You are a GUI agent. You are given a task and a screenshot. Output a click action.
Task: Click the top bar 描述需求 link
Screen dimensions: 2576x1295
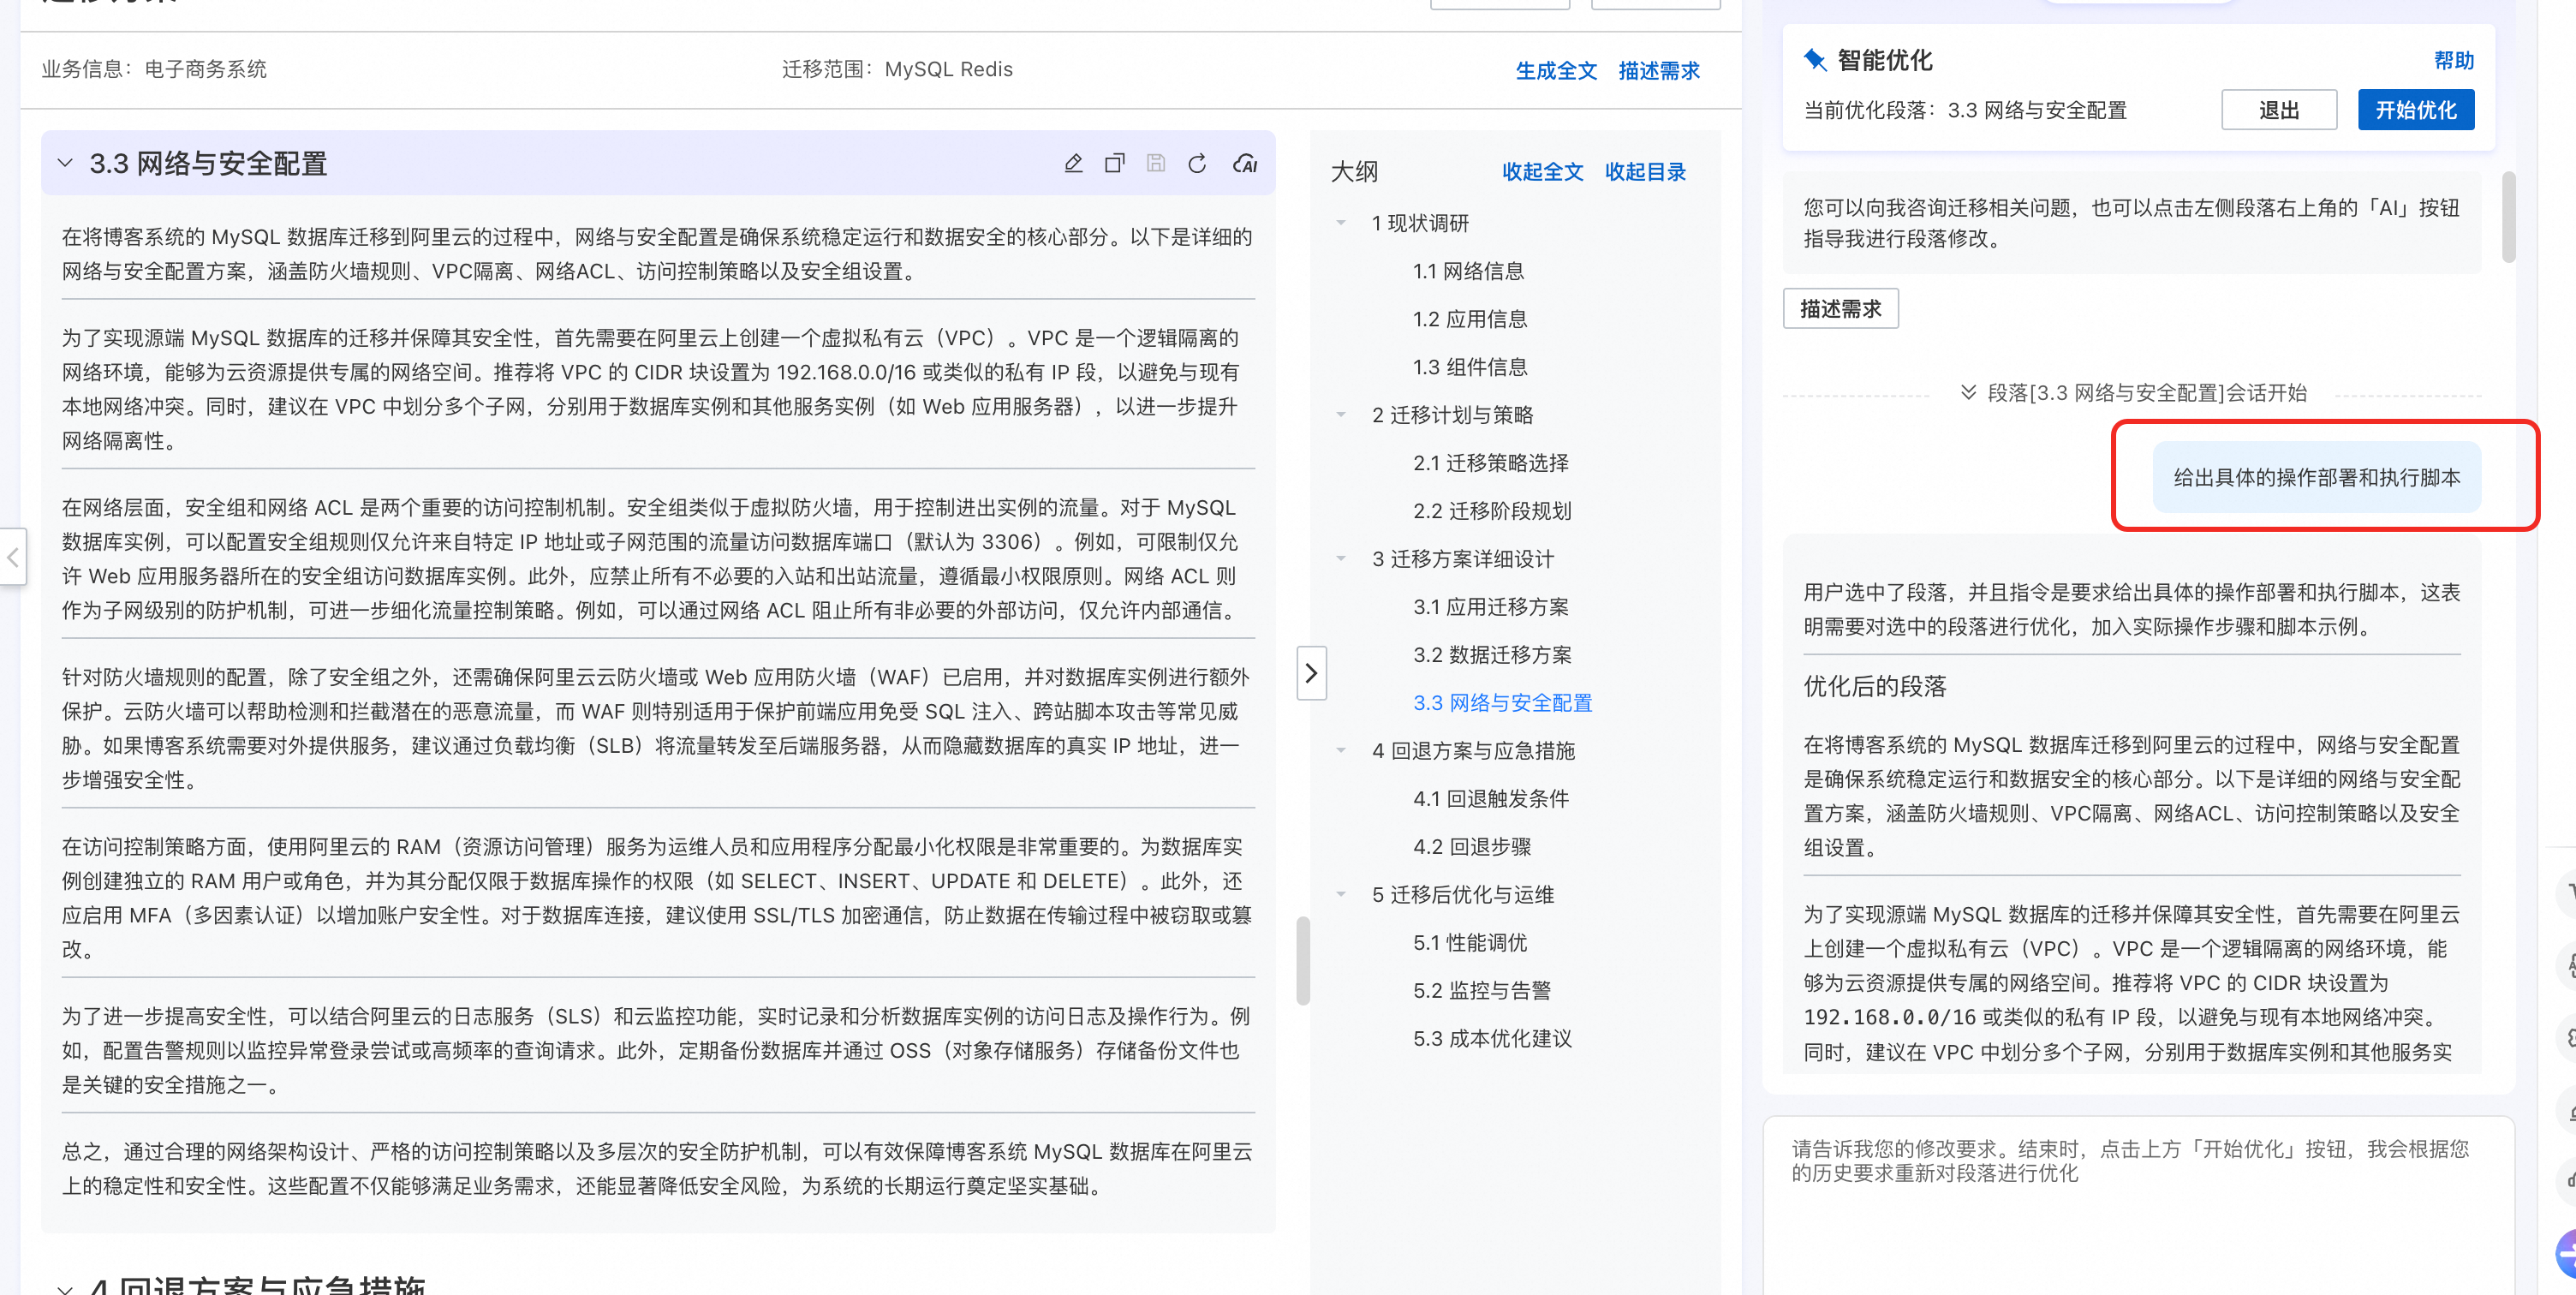[1659, 70]
